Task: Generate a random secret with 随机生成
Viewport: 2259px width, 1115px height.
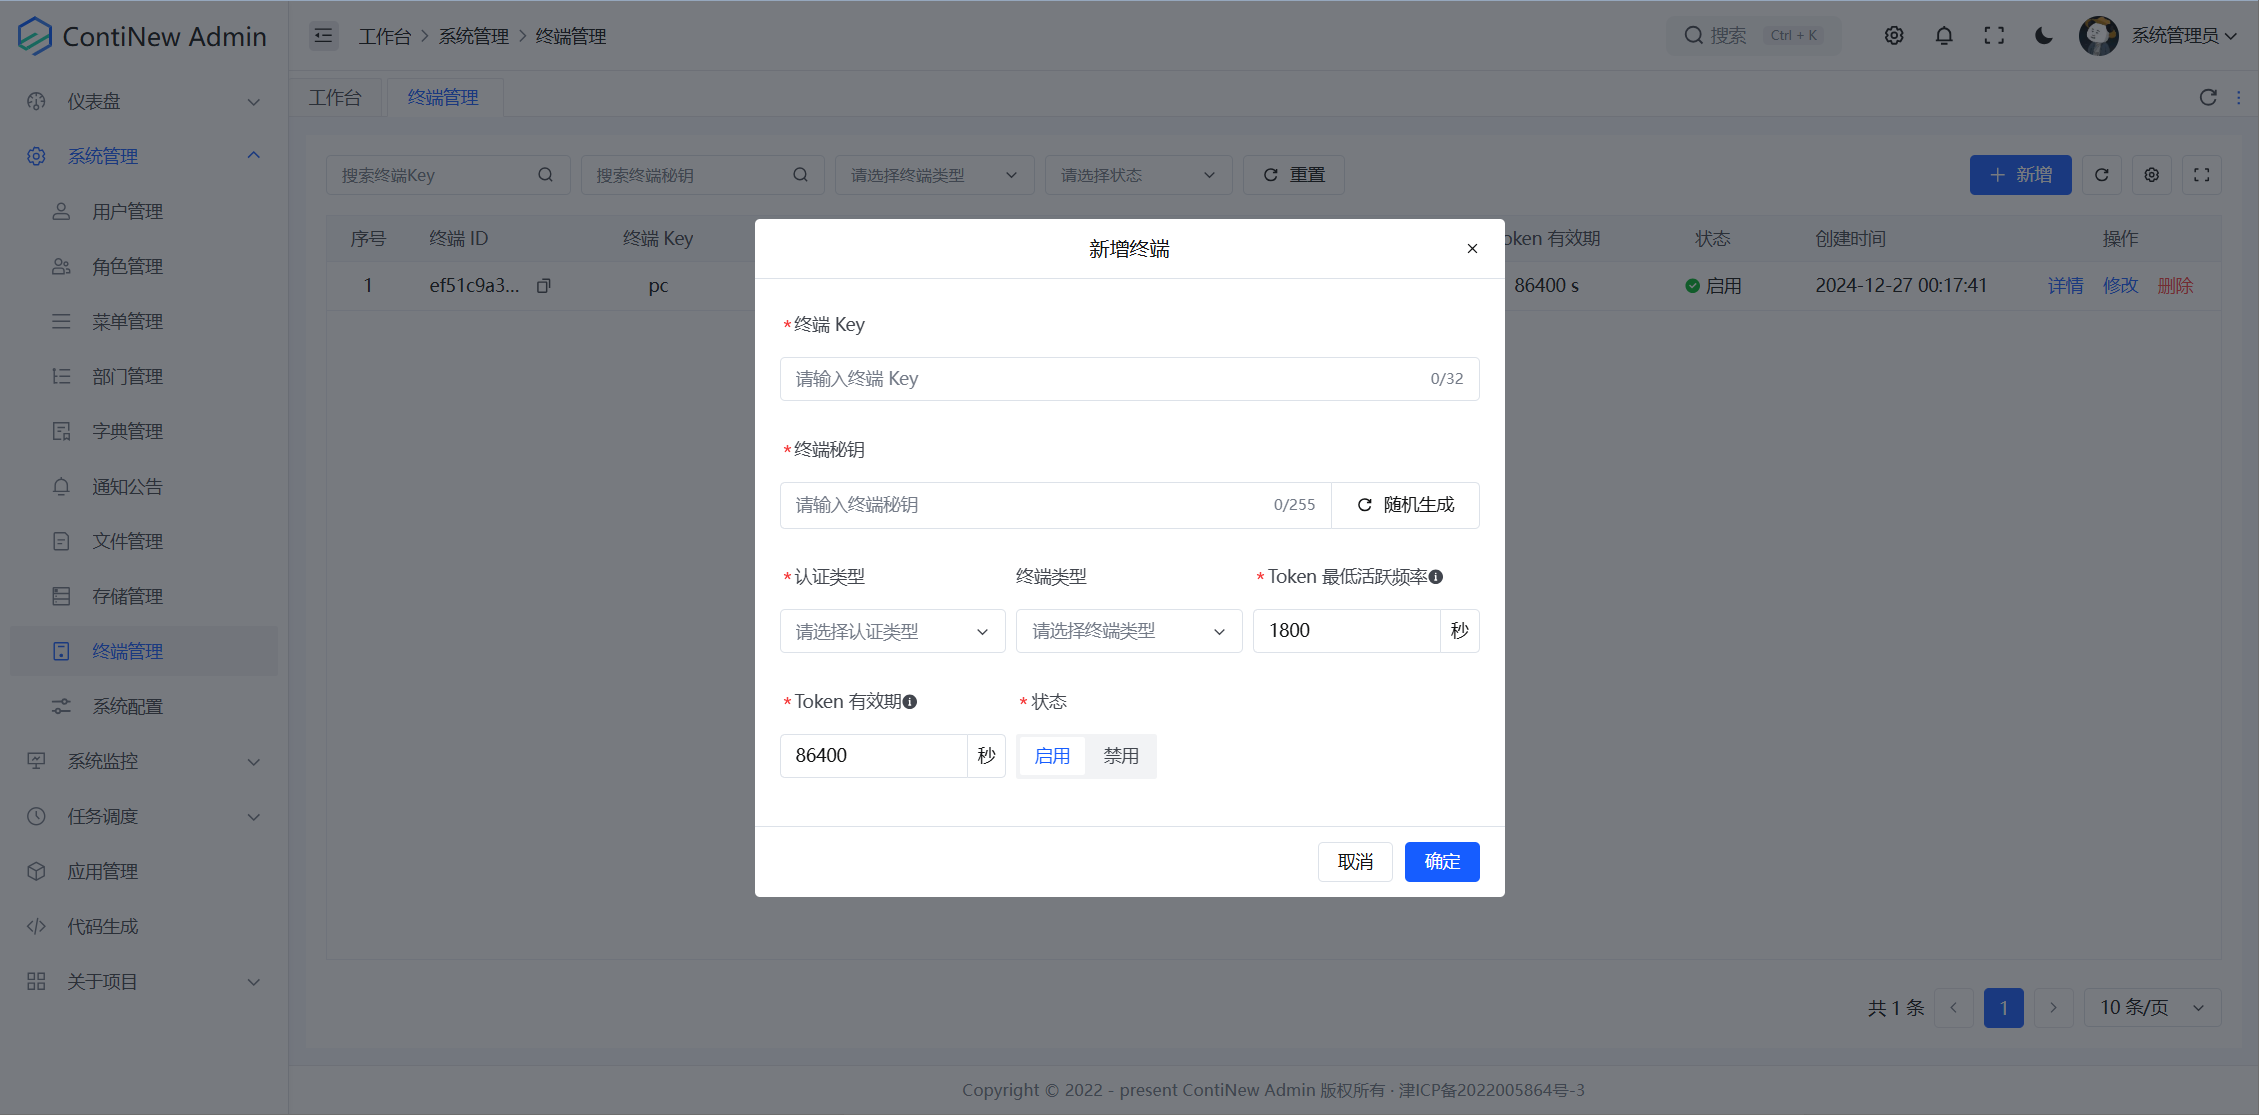Action: [x=1406, y=505]
